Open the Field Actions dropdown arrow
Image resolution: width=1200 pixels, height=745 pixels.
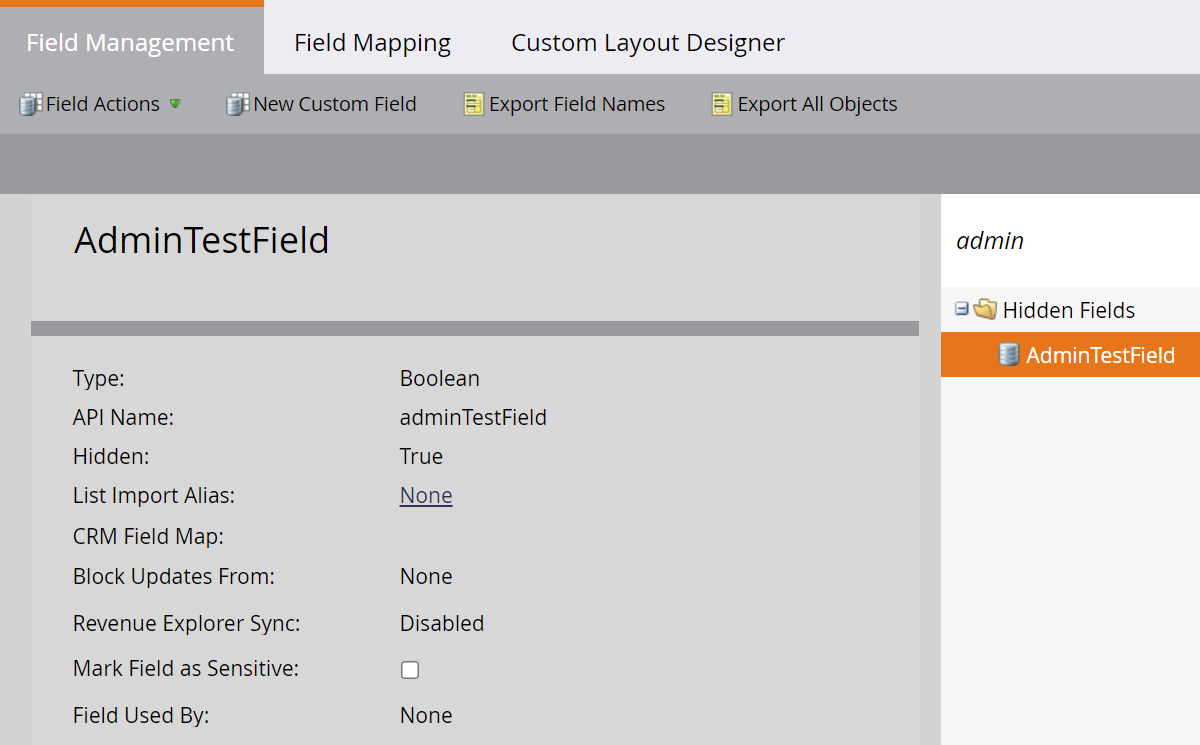click(x=175, y=103)
